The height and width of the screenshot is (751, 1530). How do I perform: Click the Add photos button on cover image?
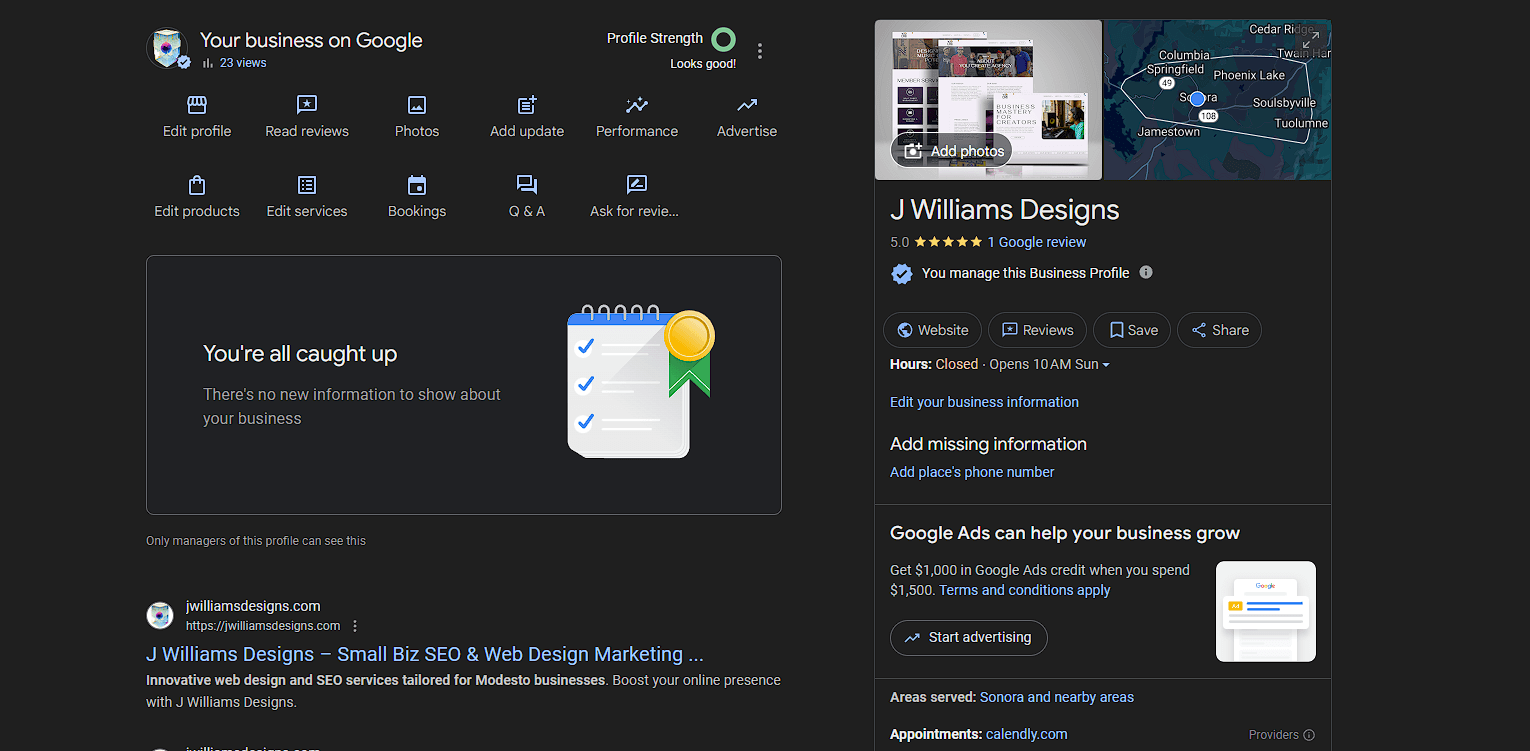point(951,150)
